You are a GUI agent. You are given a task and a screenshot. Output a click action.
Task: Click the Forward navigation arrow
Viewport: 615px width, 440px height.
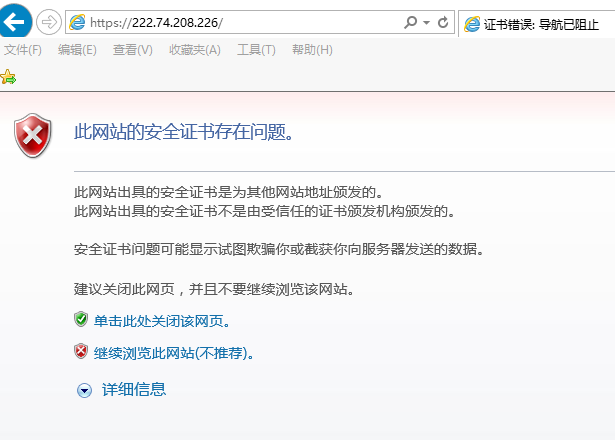[49, 22]
